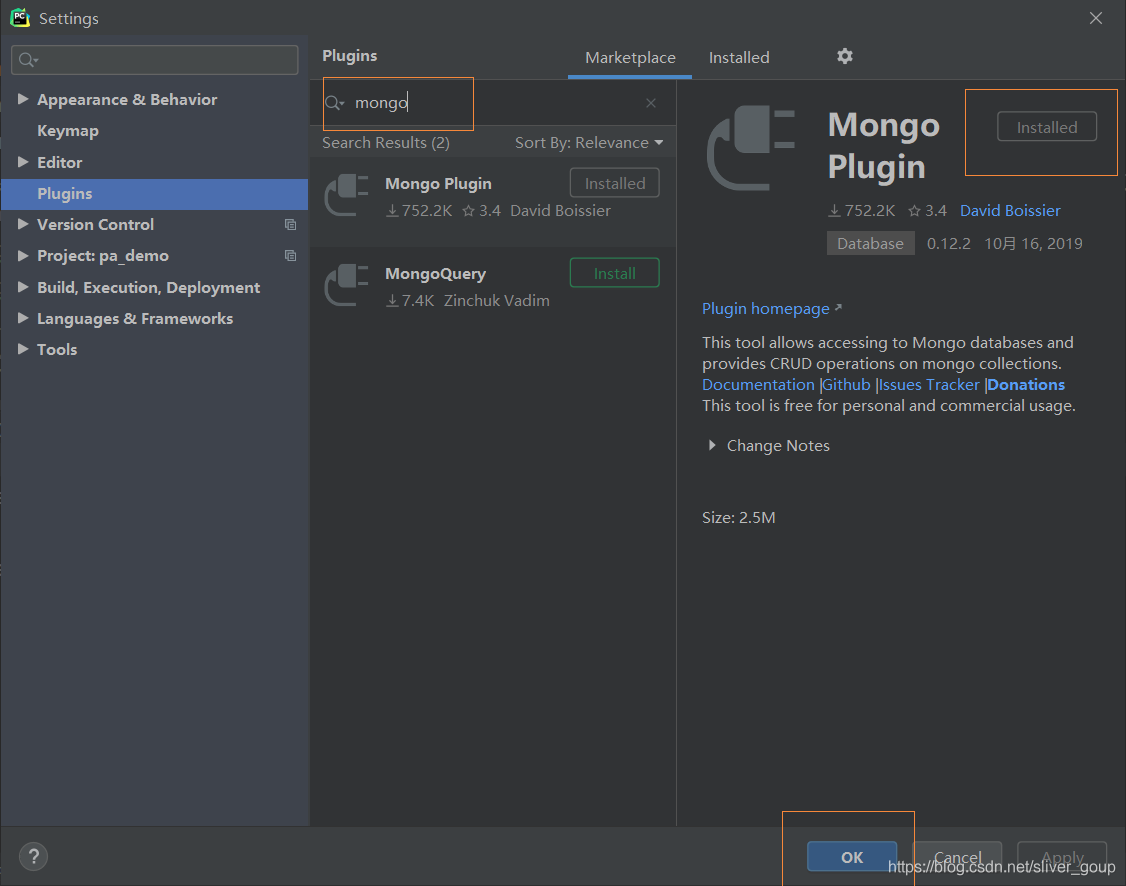Click the settings search field at top left

[154, 59]
